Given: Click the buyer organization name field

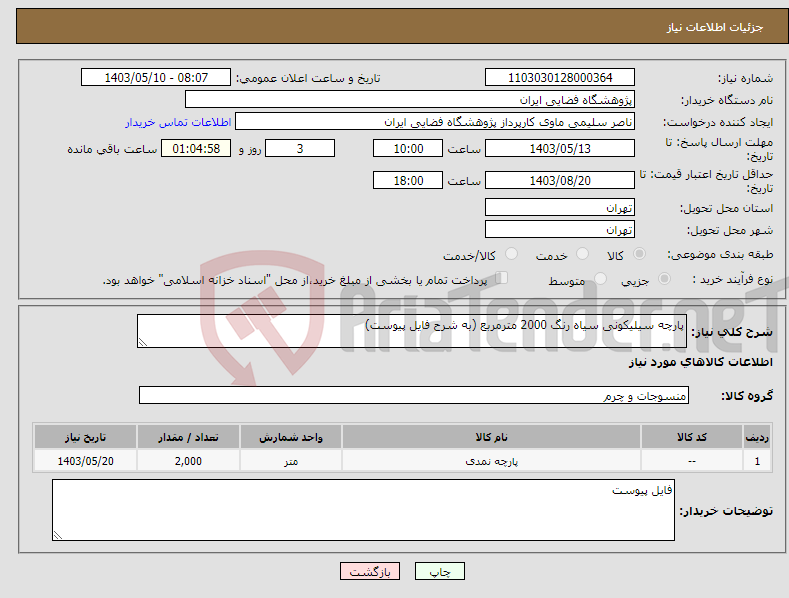Looking at the screenshot, I should 410,100.
